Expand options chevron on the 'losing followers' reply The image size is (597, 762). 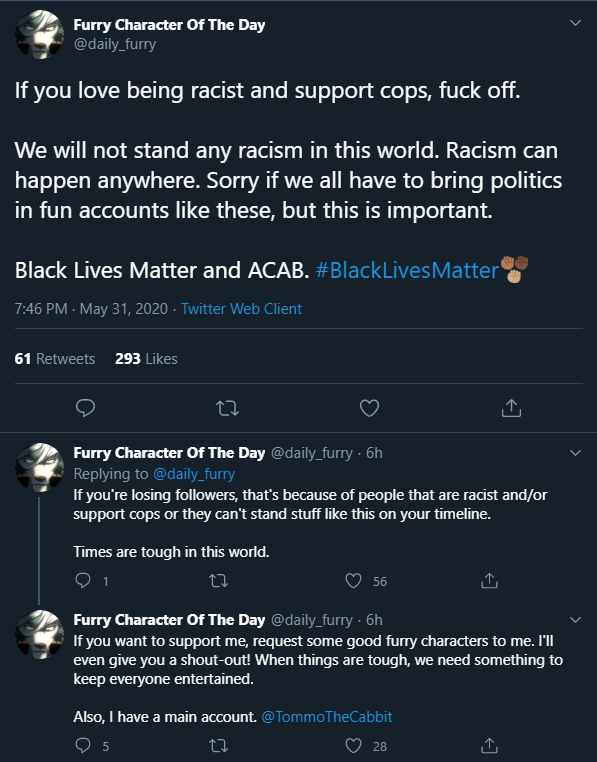(576, 453)
